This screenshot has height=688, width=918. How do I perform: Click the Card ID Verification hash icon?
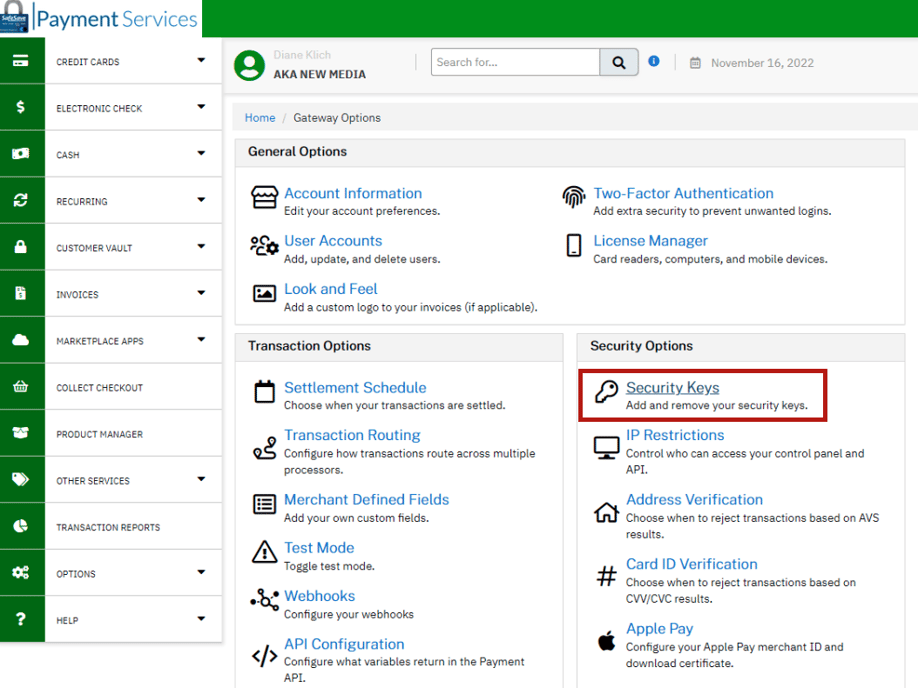coord(607,576)
